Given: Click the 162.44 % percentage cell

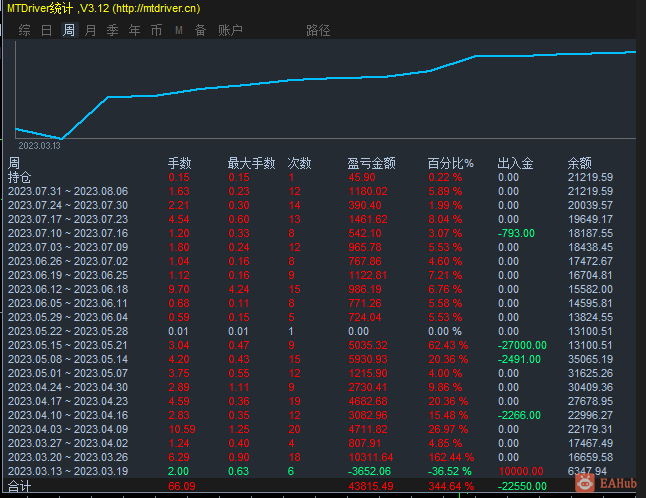Looking at the screenshot, I should [x=451, y=458].
